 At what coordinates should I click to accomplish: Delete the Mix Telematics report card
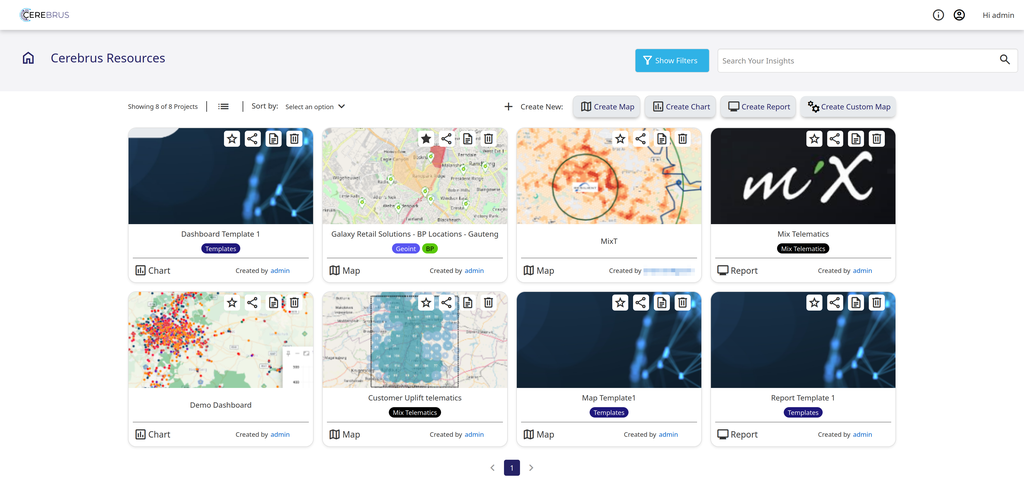pyautogui.click(x=876, y=138)
